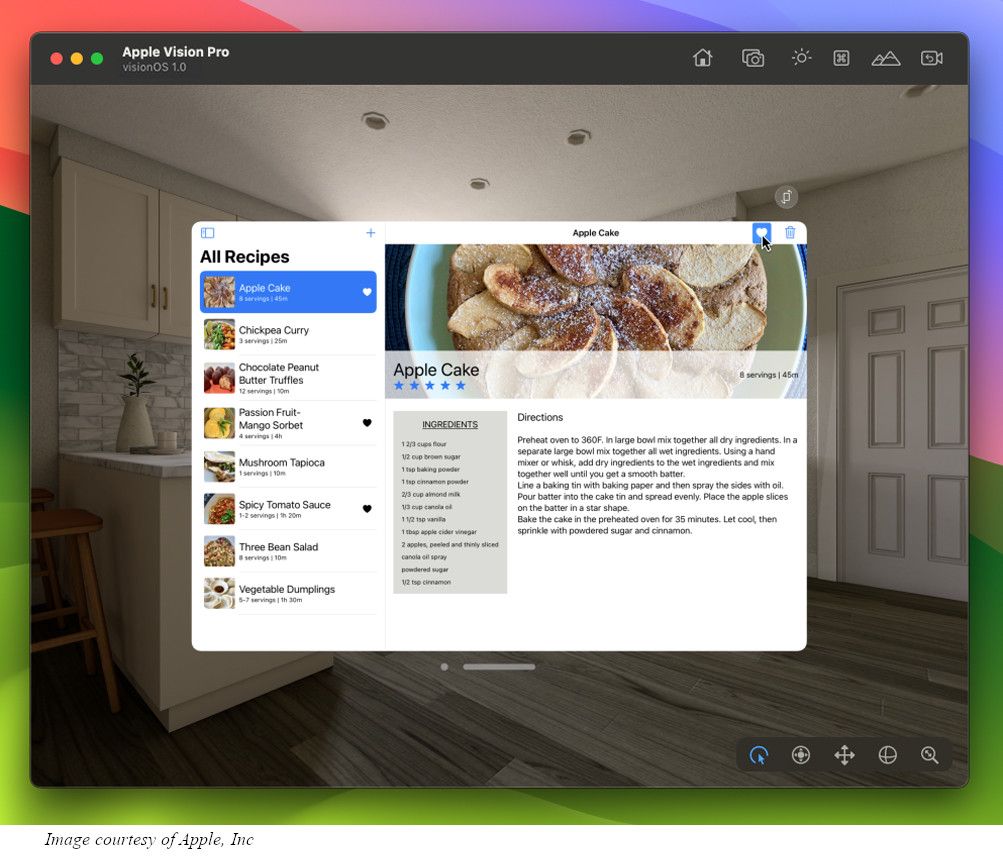Open the Vegetable Dumplings recipe

288,593
